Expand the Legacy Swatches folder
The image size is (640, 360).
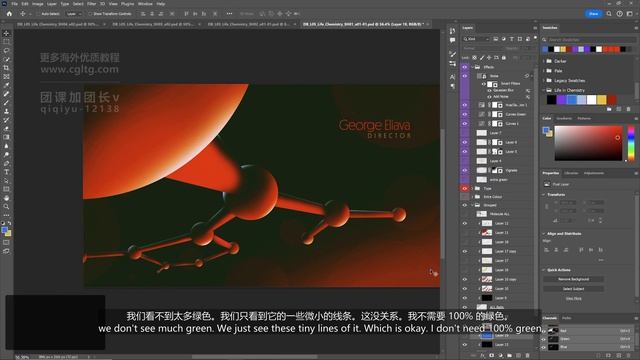click(544, 80)
